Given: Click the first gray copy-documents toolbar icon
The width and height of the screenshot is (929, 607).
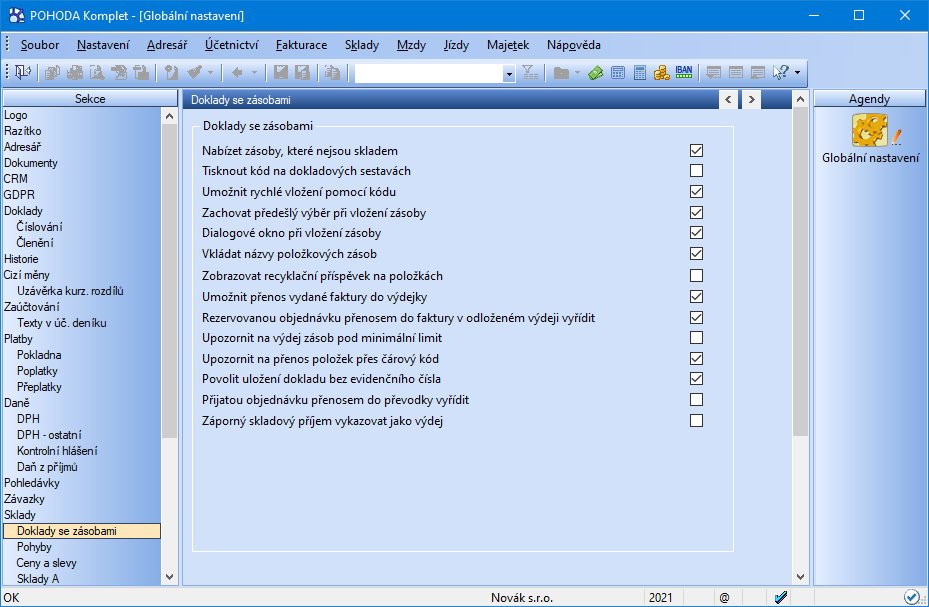Looking at the screenshot, I should pos(53,73).
